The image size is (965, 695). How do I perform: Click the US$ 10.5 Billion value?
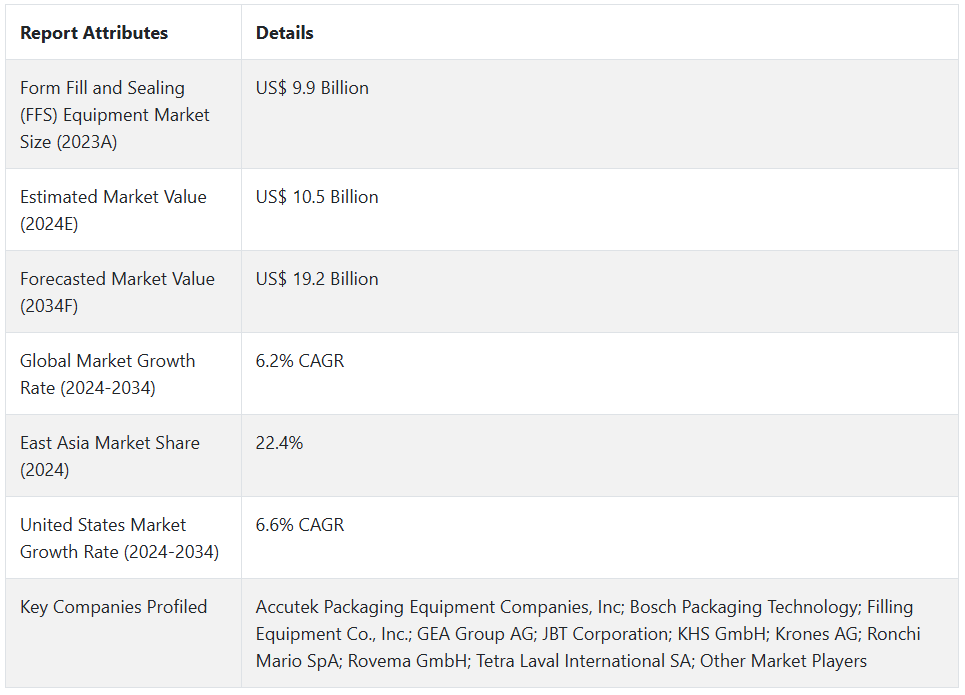(x=317, y=197)
